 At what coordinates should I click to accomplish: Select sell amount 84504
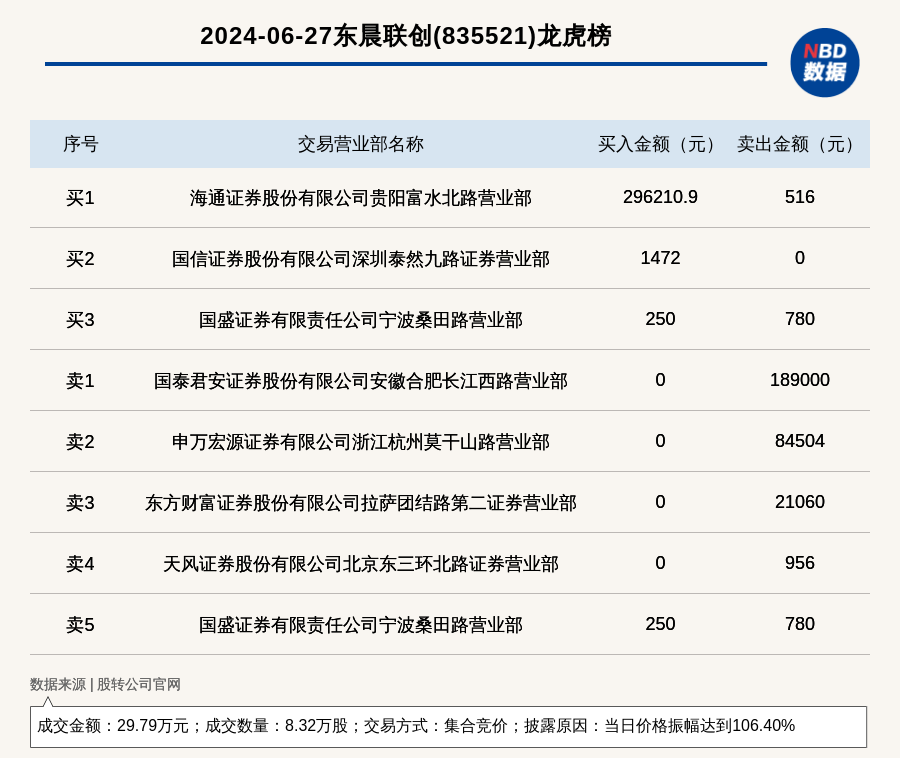(x=800, y=441)
